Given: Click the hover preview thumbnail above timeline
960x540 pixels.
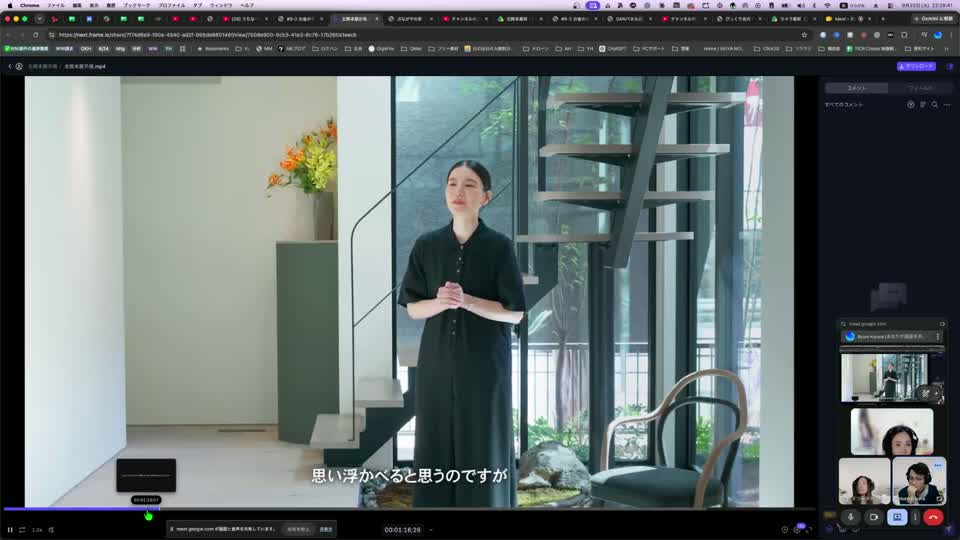Looking at the screenshot, I should [146, 475].
